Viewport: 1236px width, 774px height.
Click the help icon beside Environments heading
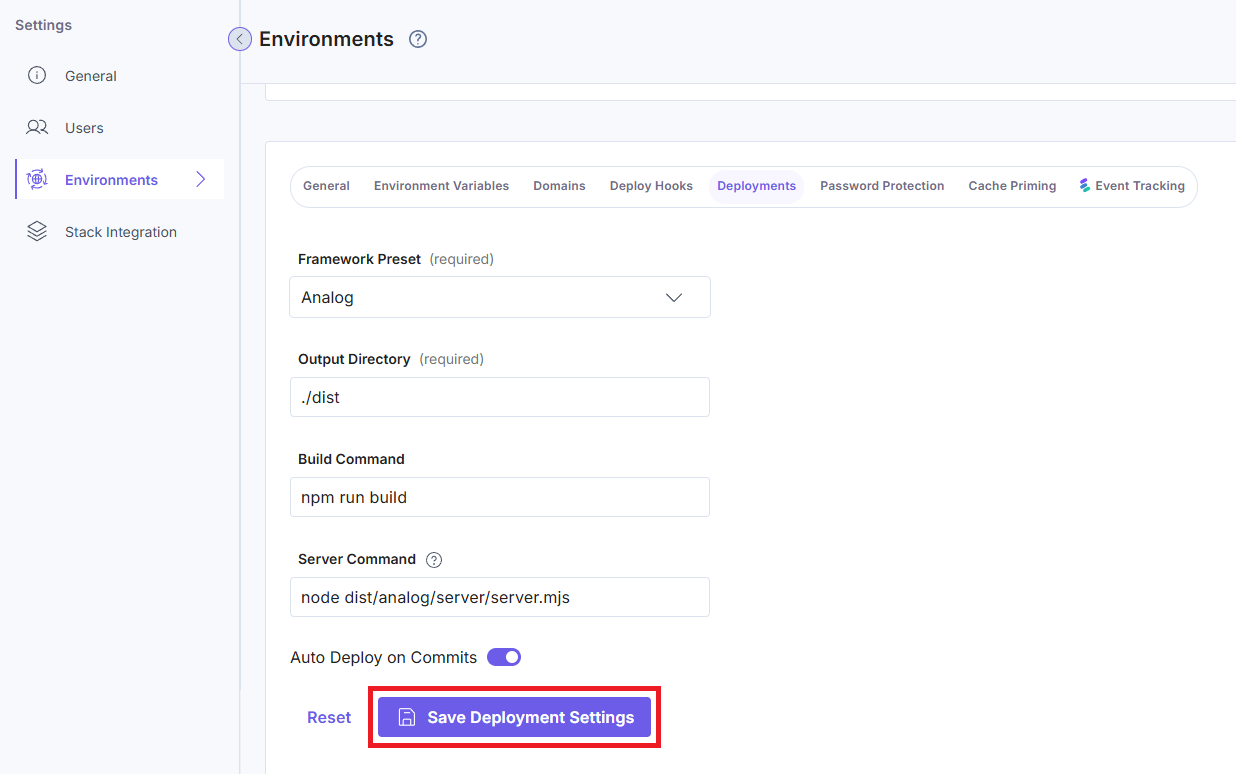tap(418, 40)
